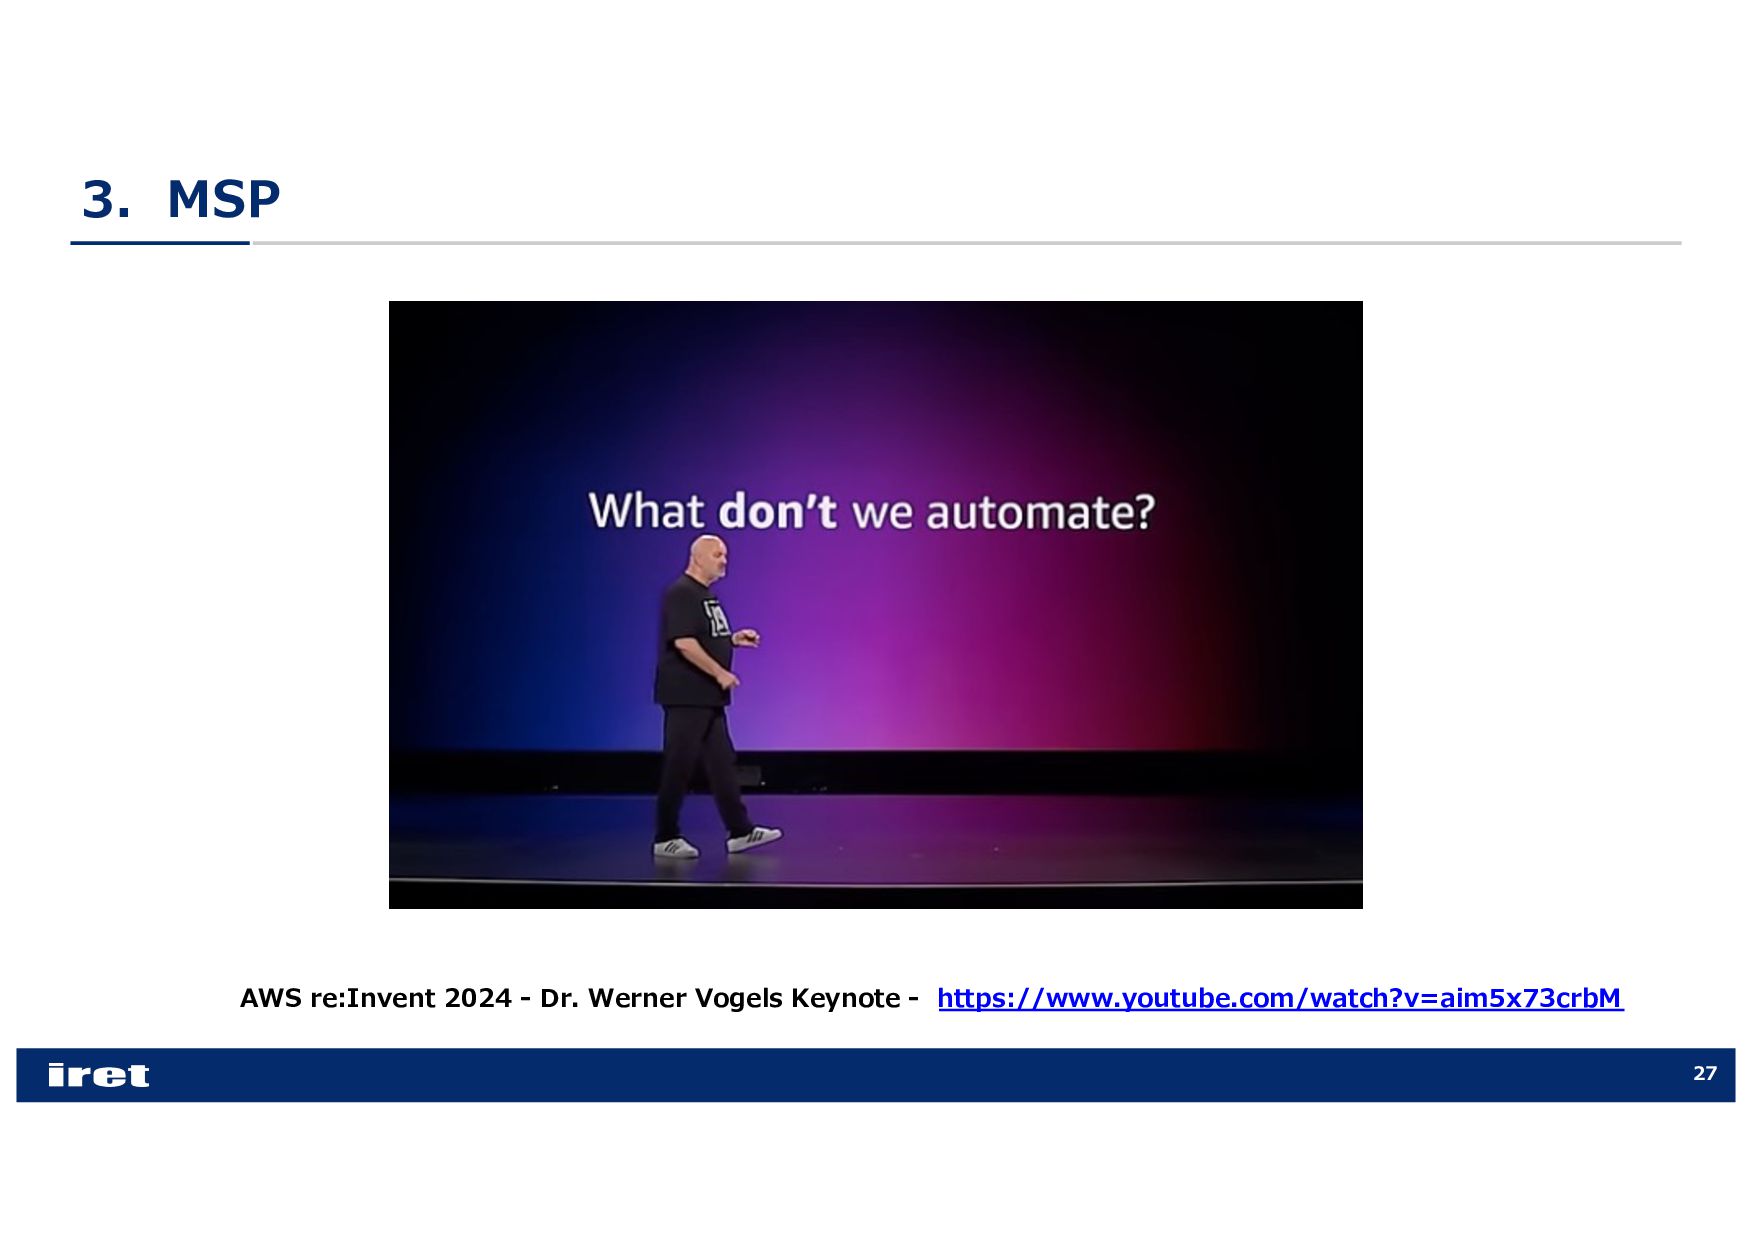Click the iret logo in footer
This screenshot has height=1240, width=1753.
tap(98, 1075)
